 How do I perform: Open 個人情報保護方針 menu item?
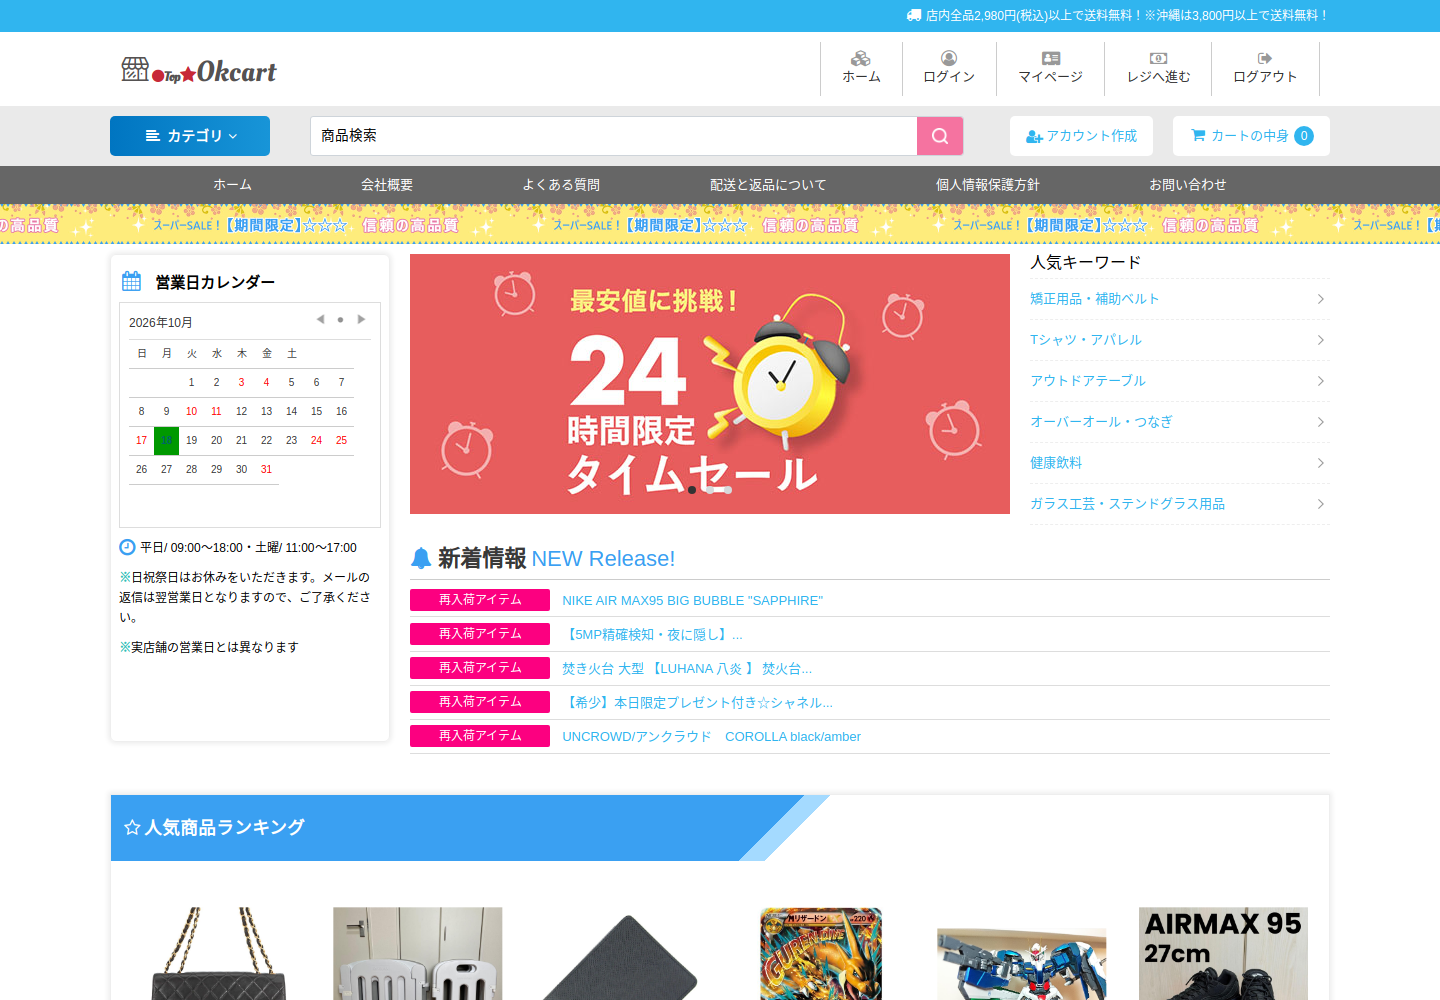pos(988,185)
